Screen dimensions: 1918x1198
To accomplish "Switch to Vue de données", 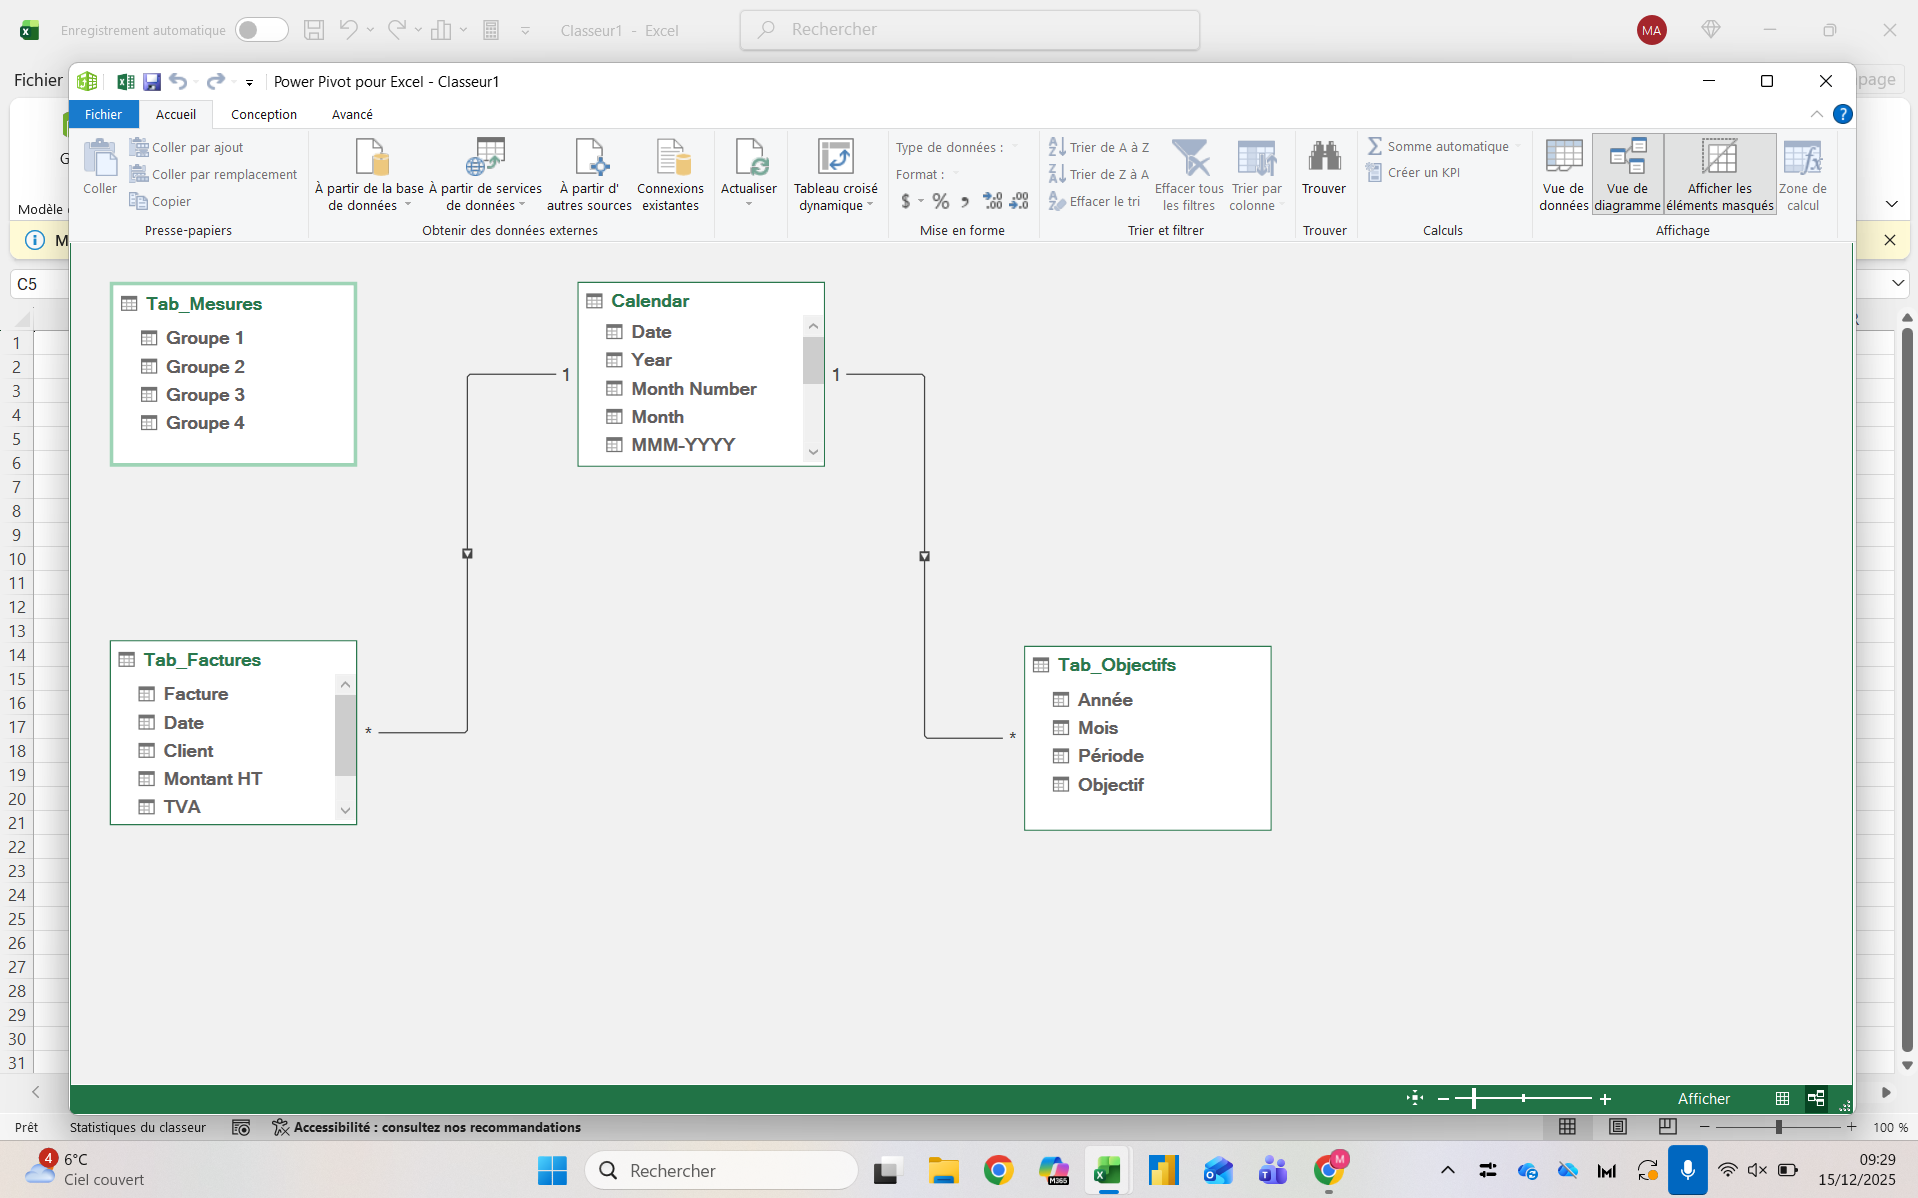I will [x=1564, y=174].
